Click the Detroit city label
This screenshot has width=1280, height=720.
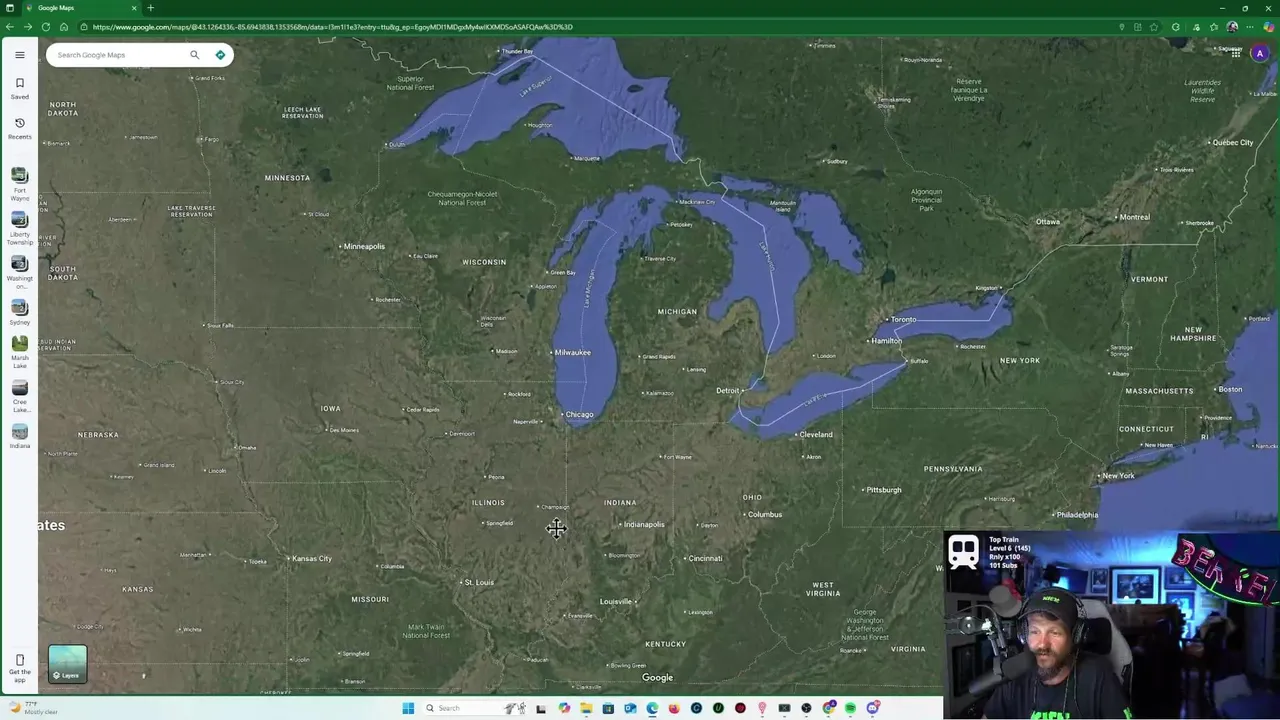pyautogui.click(x=728, y=390)
